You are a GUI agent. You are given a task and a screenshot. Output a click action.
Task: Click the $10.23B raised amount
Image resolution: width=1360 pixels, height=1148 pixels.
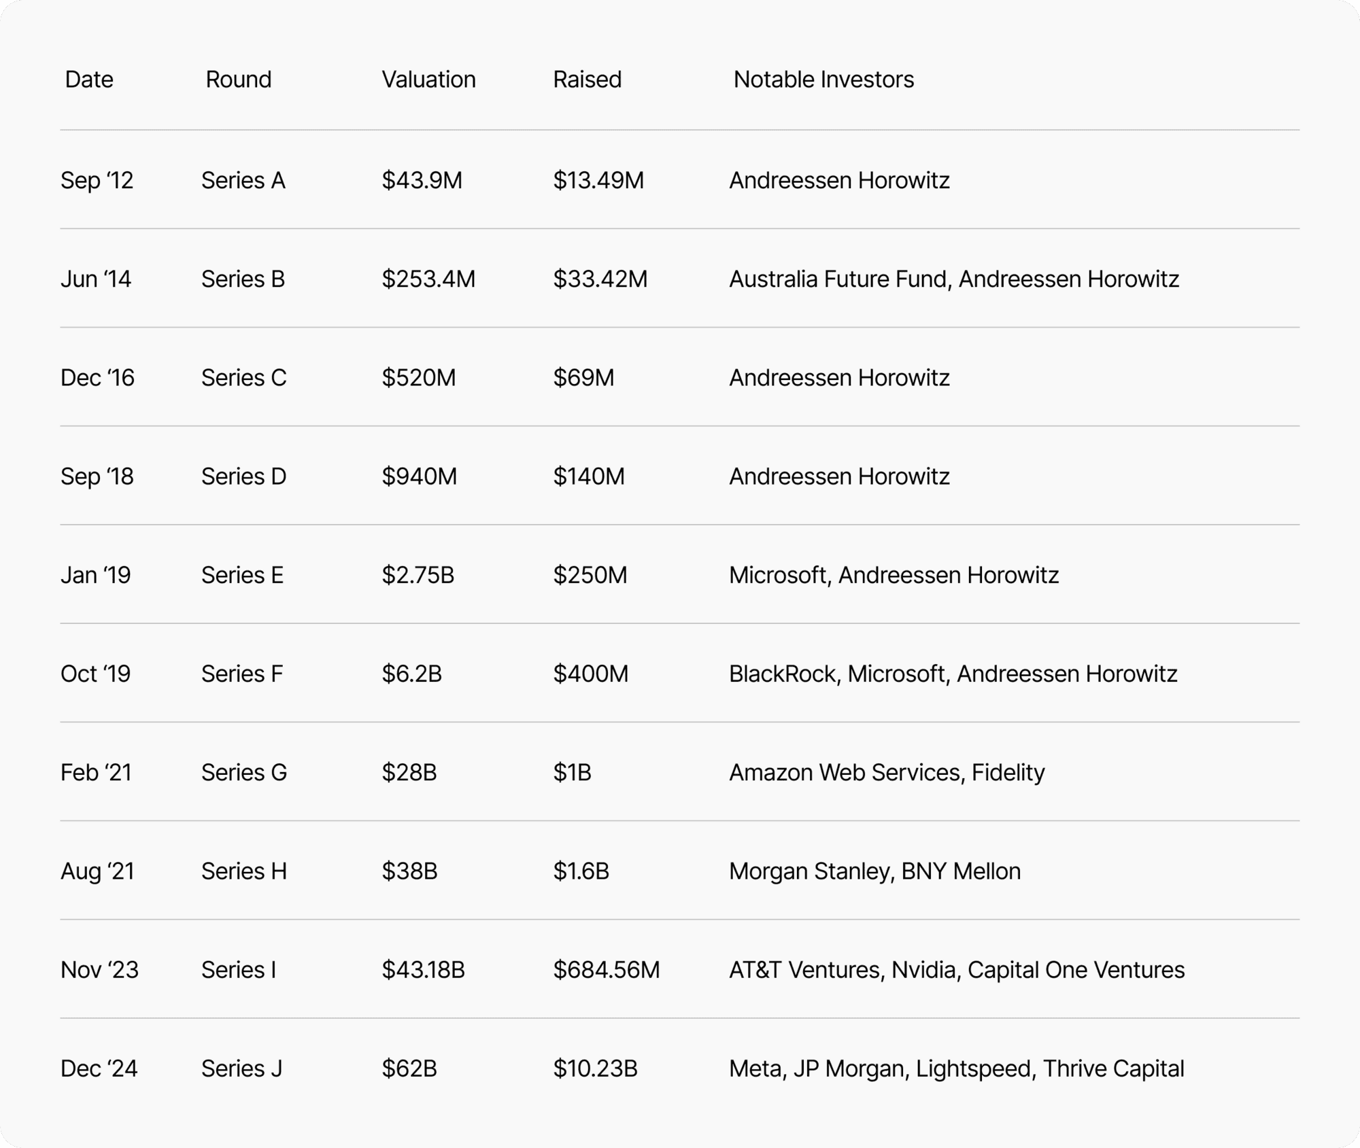pos(595,1069)
